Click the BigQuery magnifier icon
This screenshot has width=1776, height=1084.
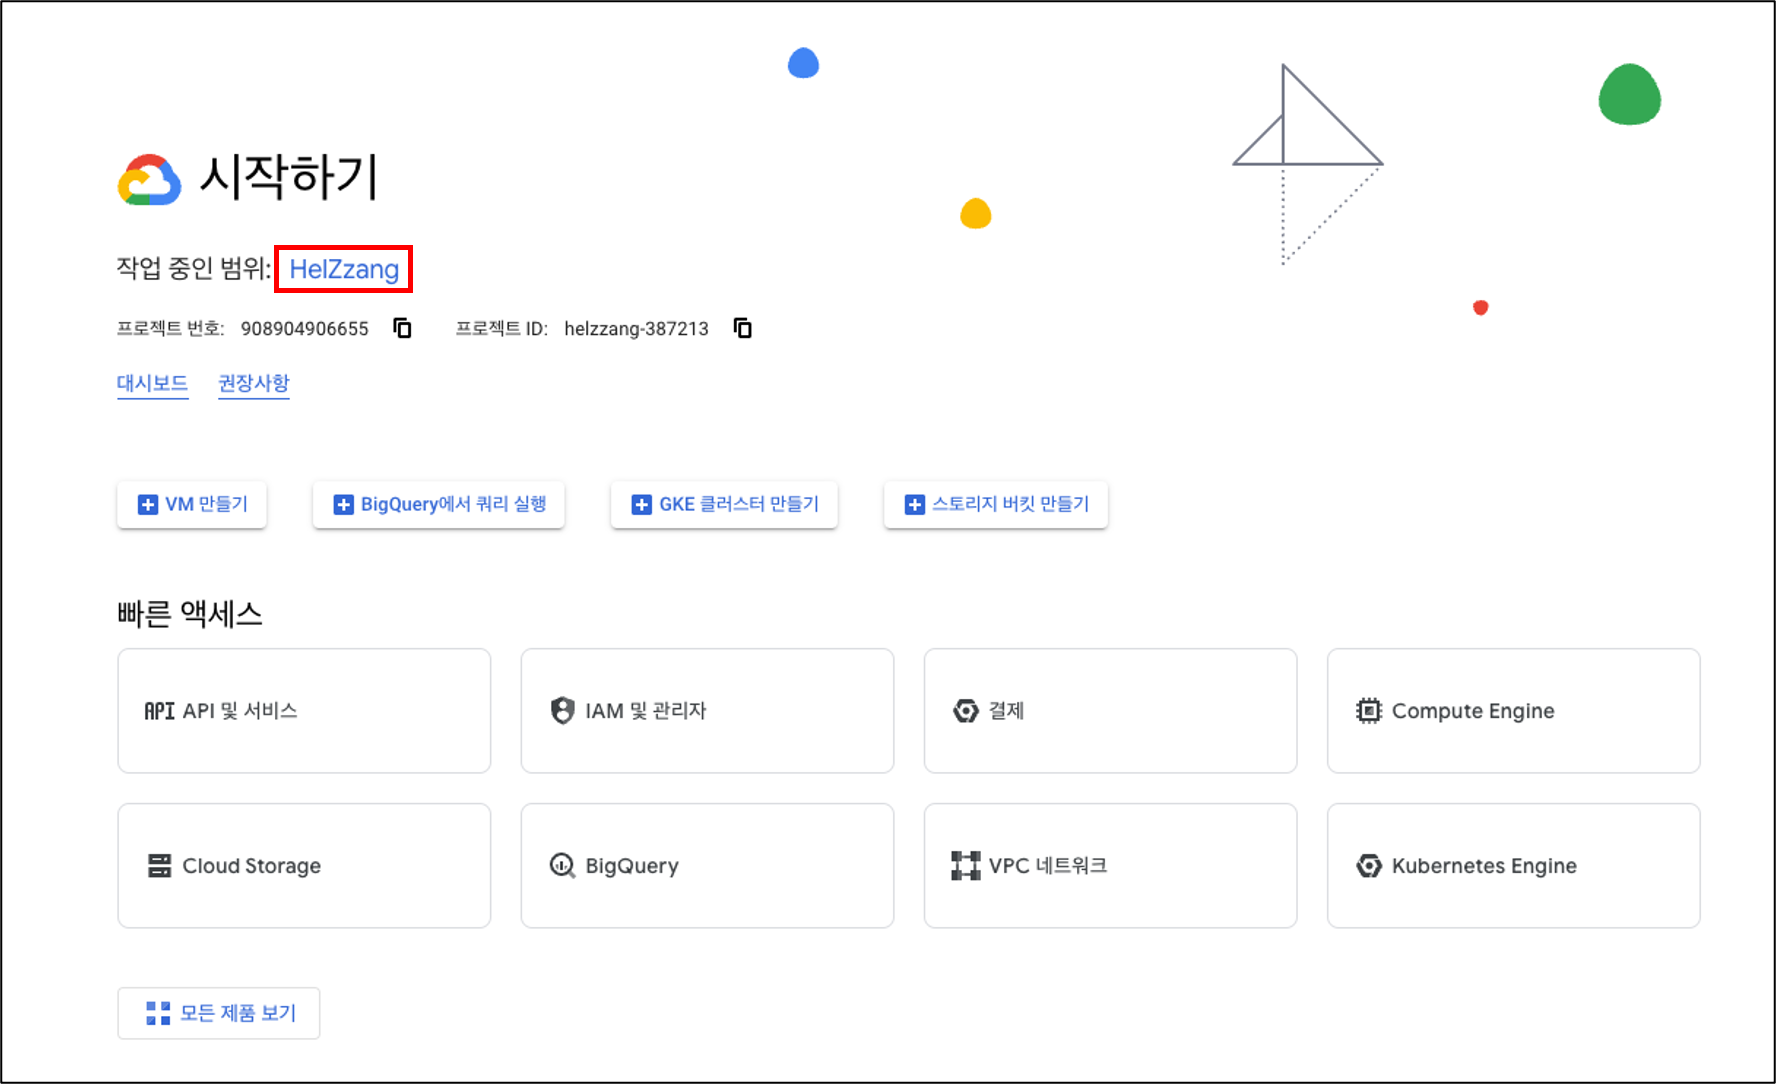click(562, 866)
